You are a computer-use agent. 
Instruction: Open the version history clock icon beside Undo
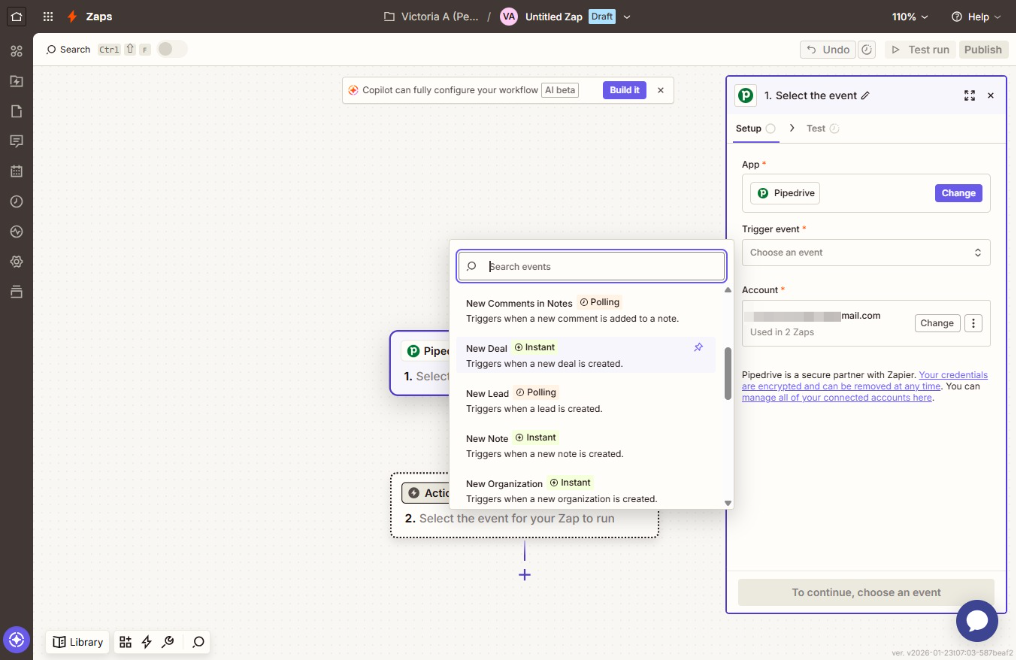point(867,50)
